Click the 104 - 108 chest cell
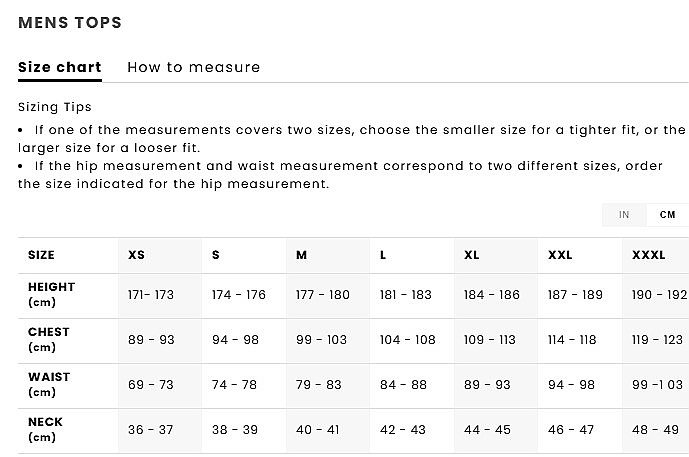The image size is (689, 457). (407, 340)
